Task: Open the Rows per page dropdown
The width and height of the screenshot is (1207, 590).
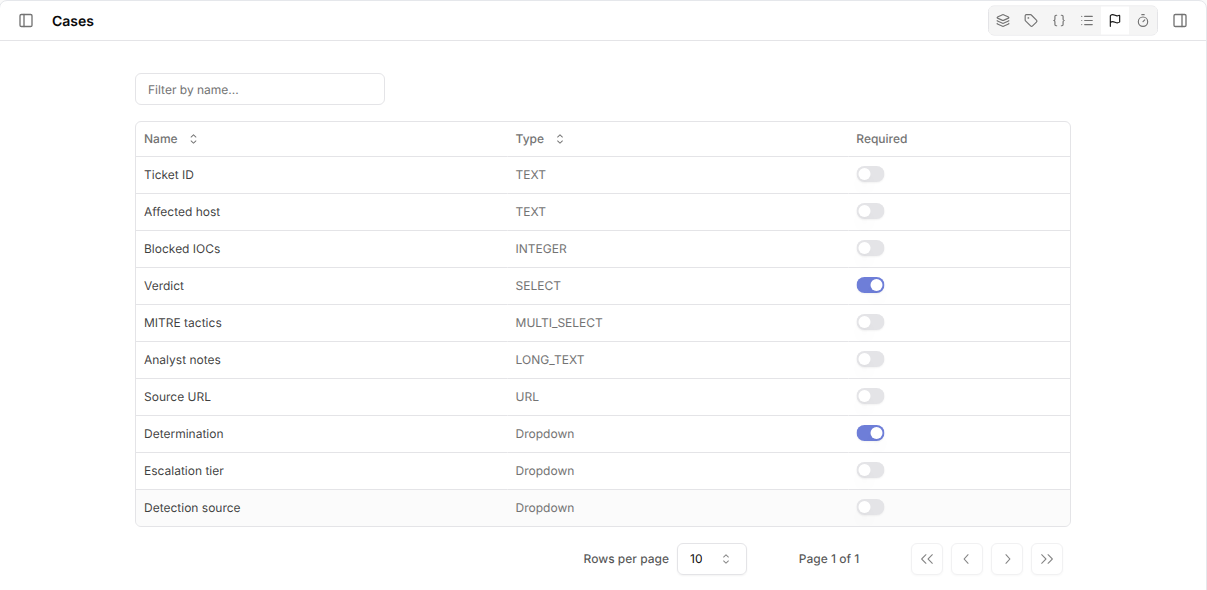Action: click(712, 559)
